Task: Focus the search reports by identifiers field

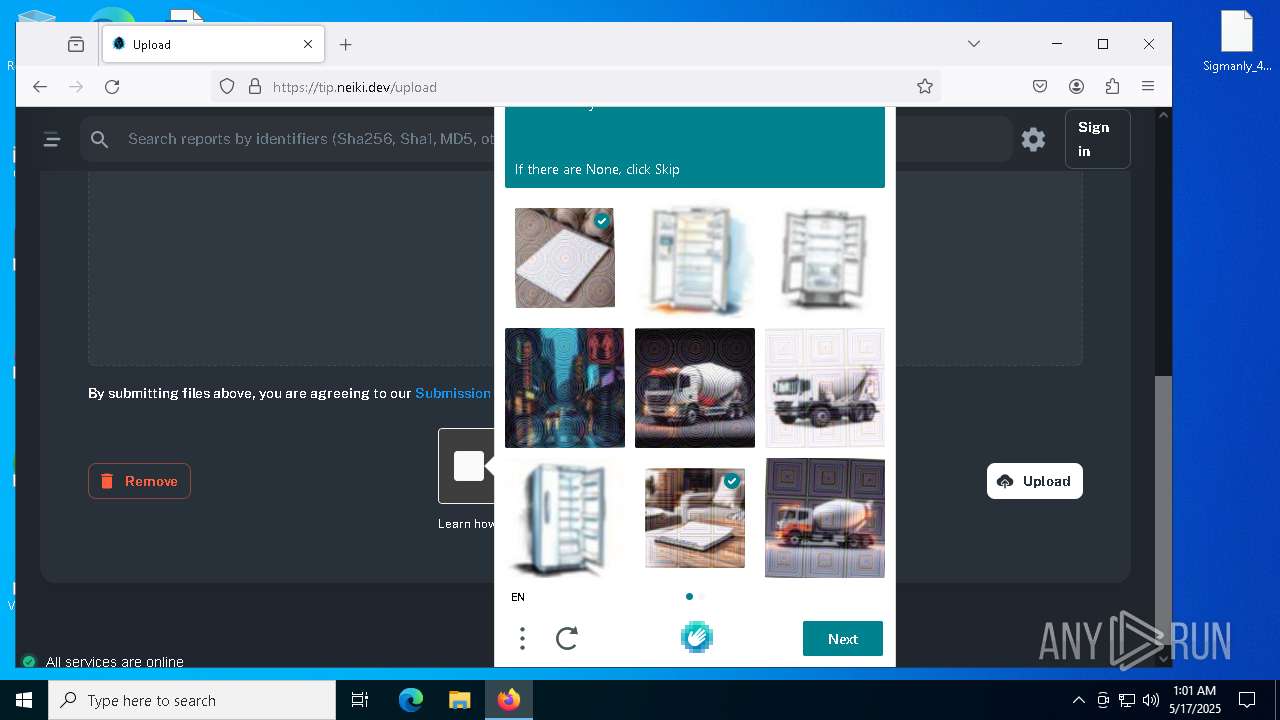Action: pyautogui.click(x=310, y=139)
